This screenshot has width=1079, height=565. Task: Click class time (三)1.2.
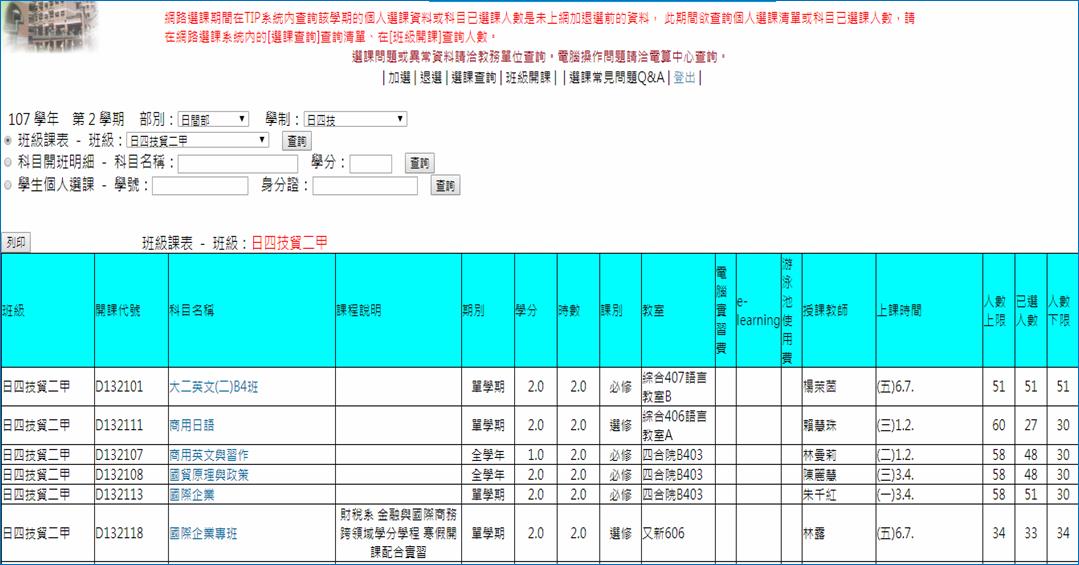pos(896,425)
